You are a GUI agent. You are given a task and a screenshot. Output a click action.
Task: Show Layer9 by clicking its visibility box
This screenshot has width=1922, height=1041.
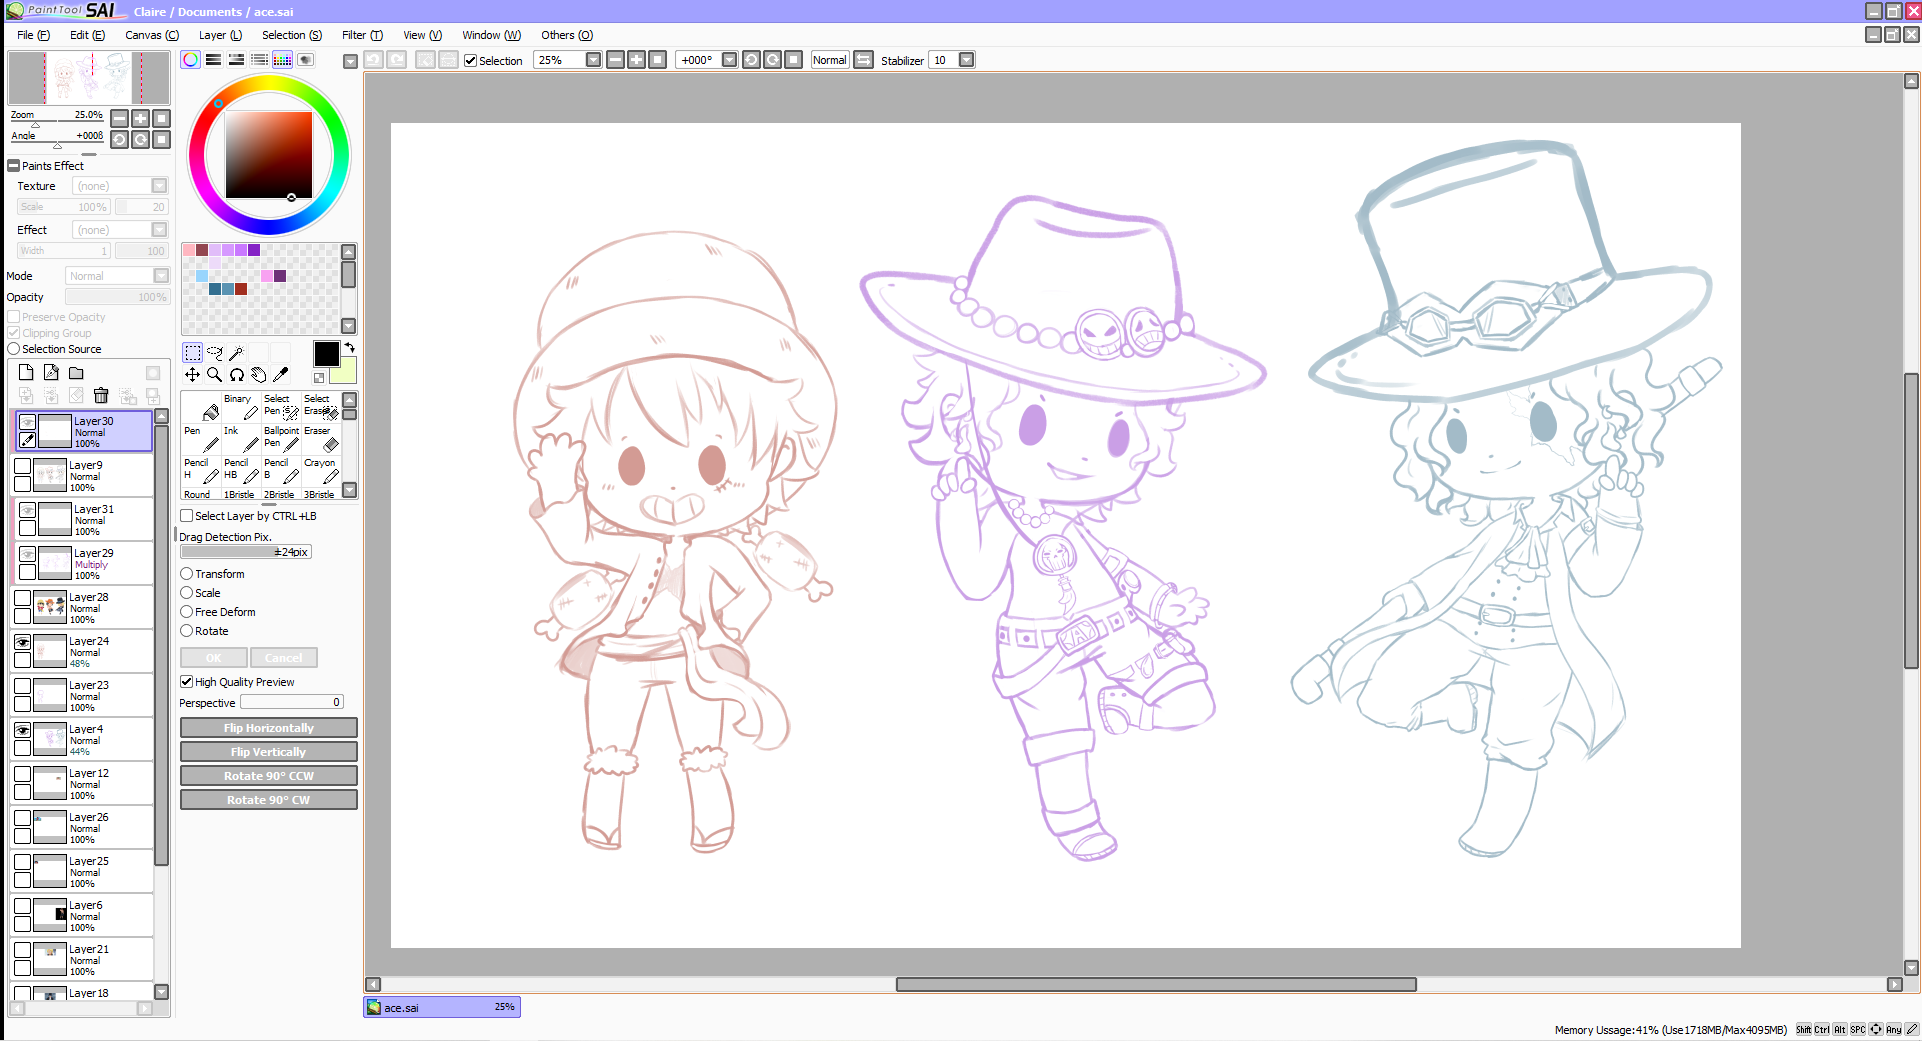pyautogui.click(x=22, y=466)
